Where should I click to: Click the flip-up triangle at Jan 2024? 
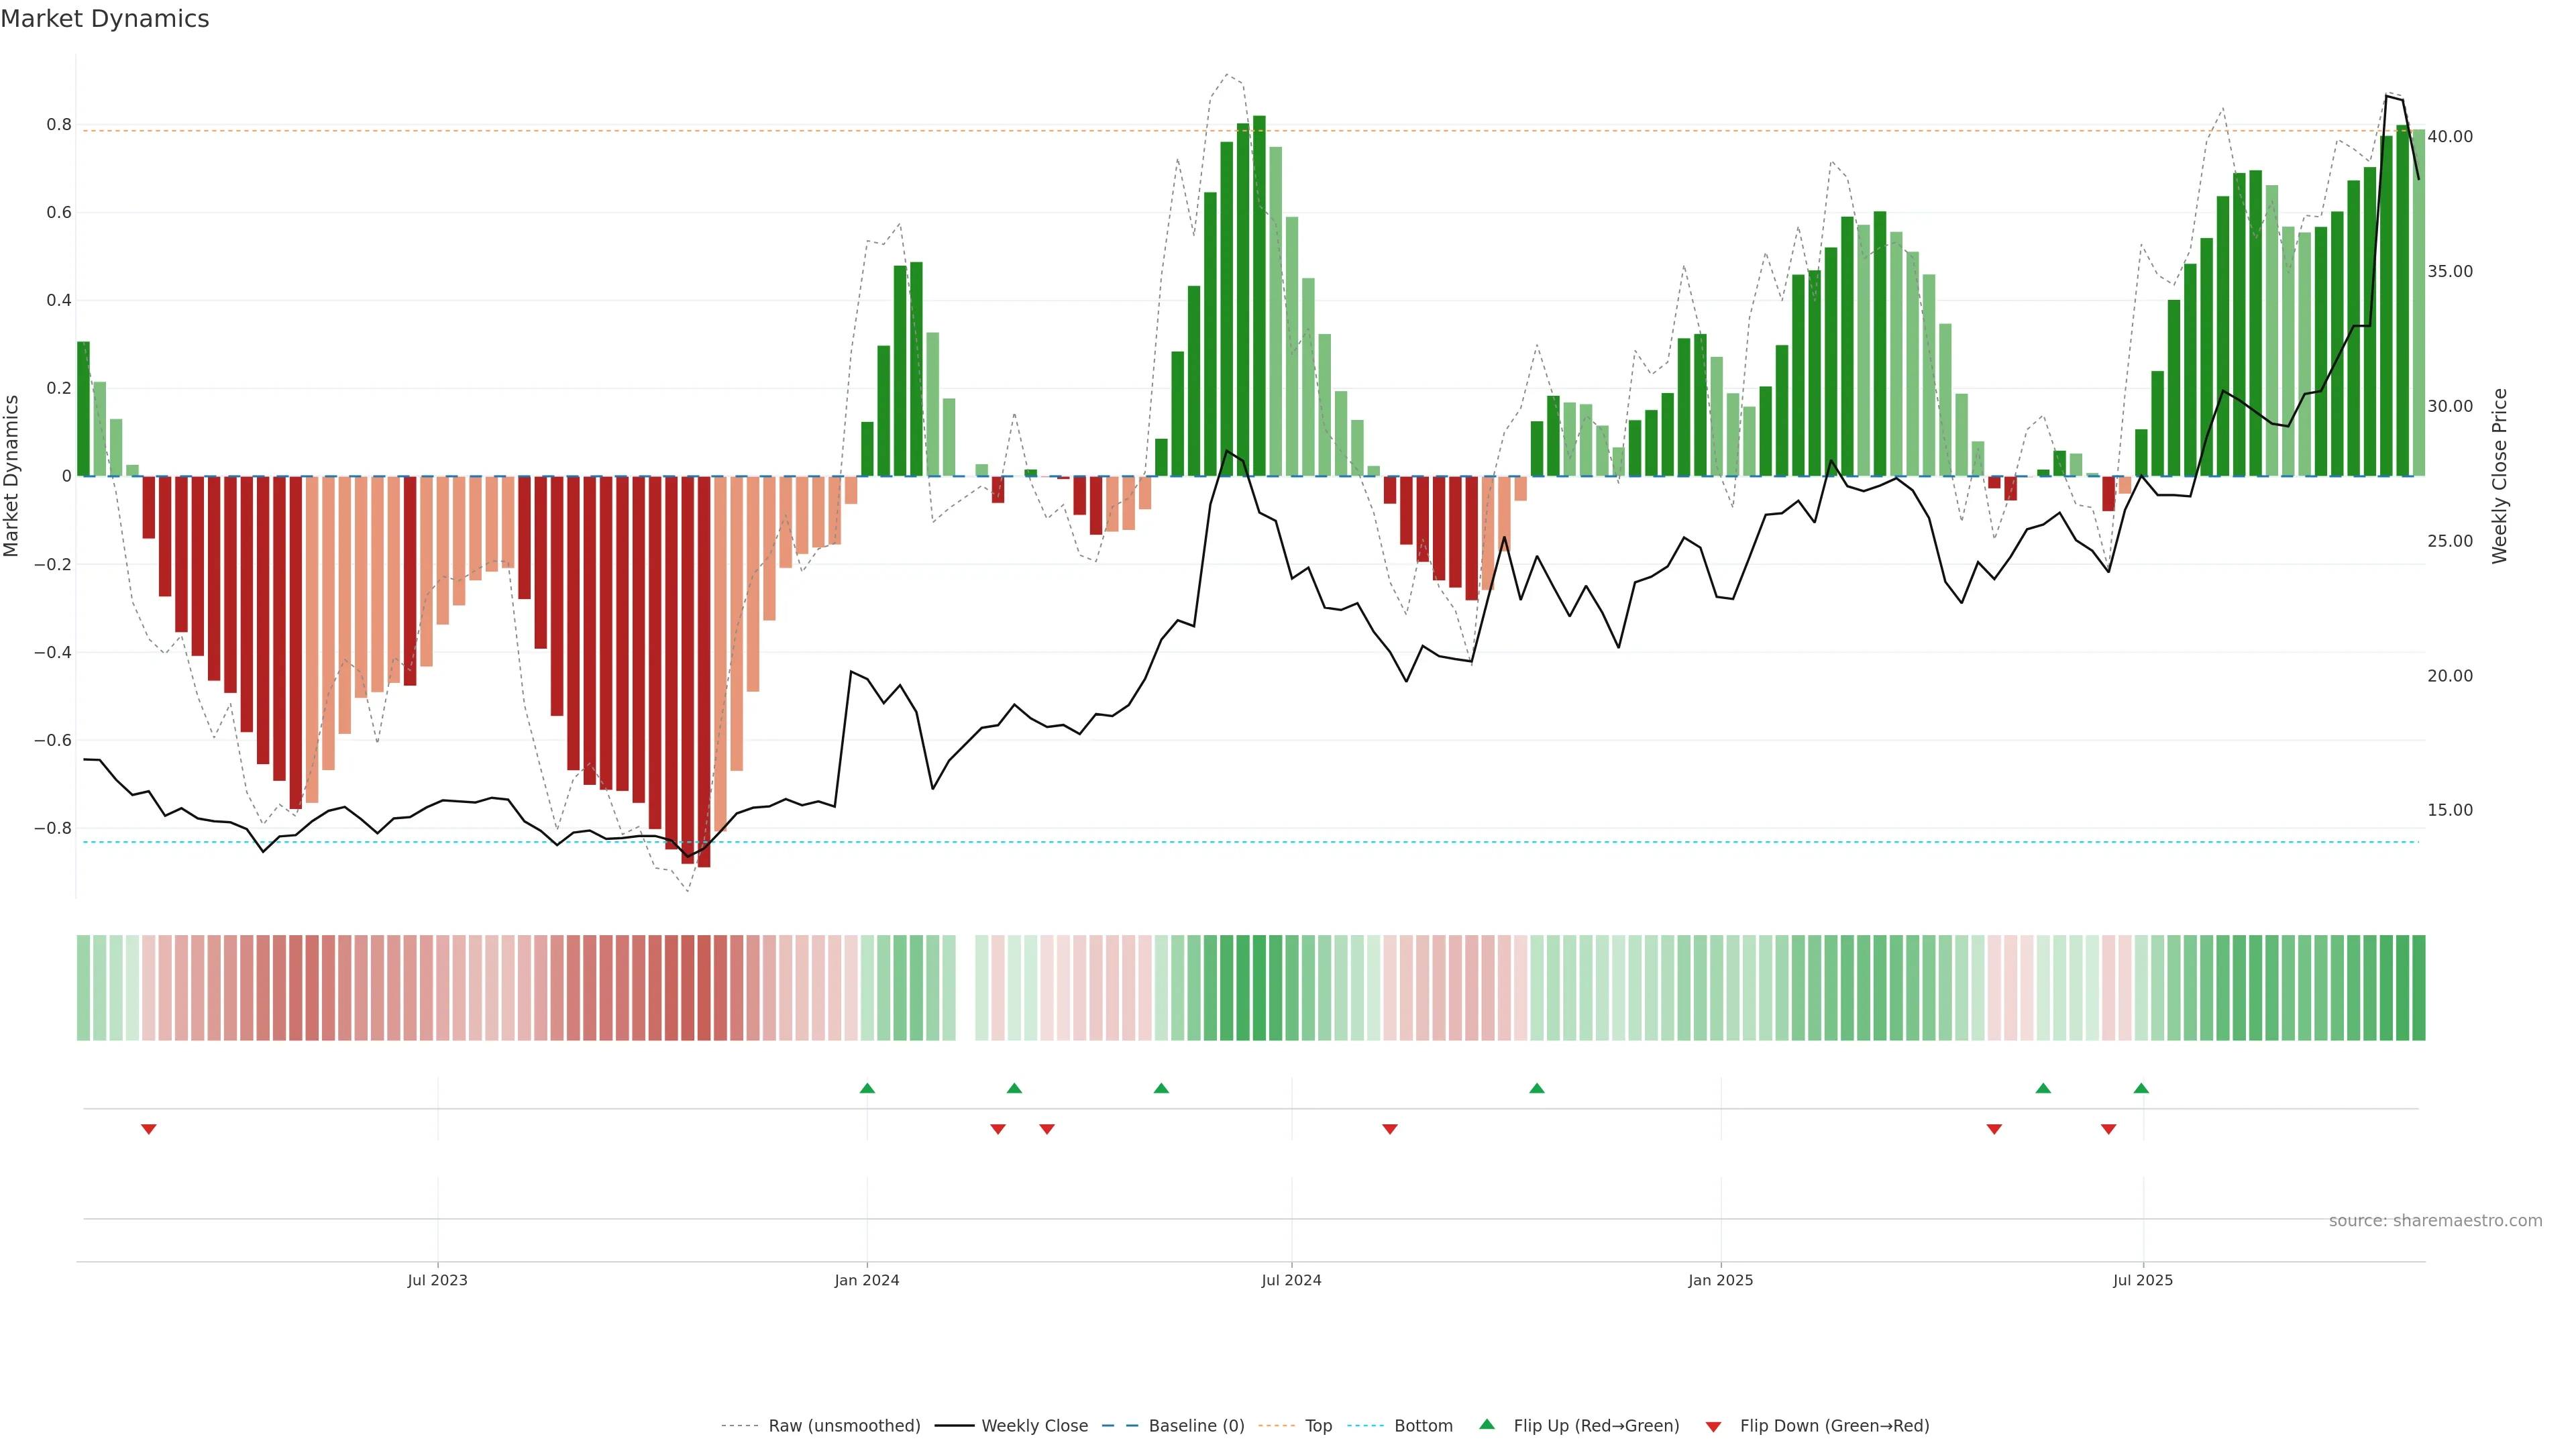click(x=867, y=1088)
